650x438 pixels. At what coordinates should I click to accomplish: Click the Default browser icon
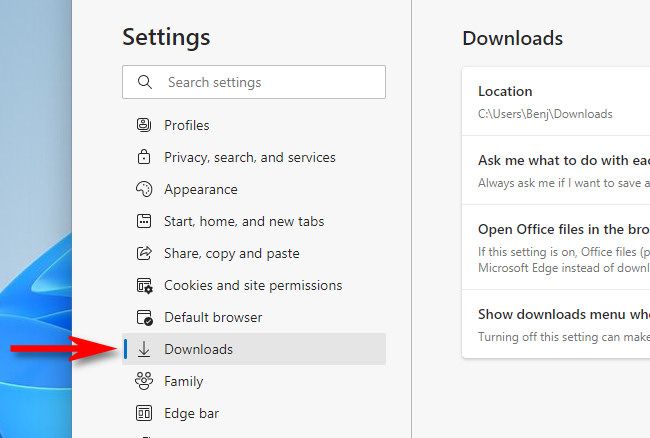pos(145,317)
